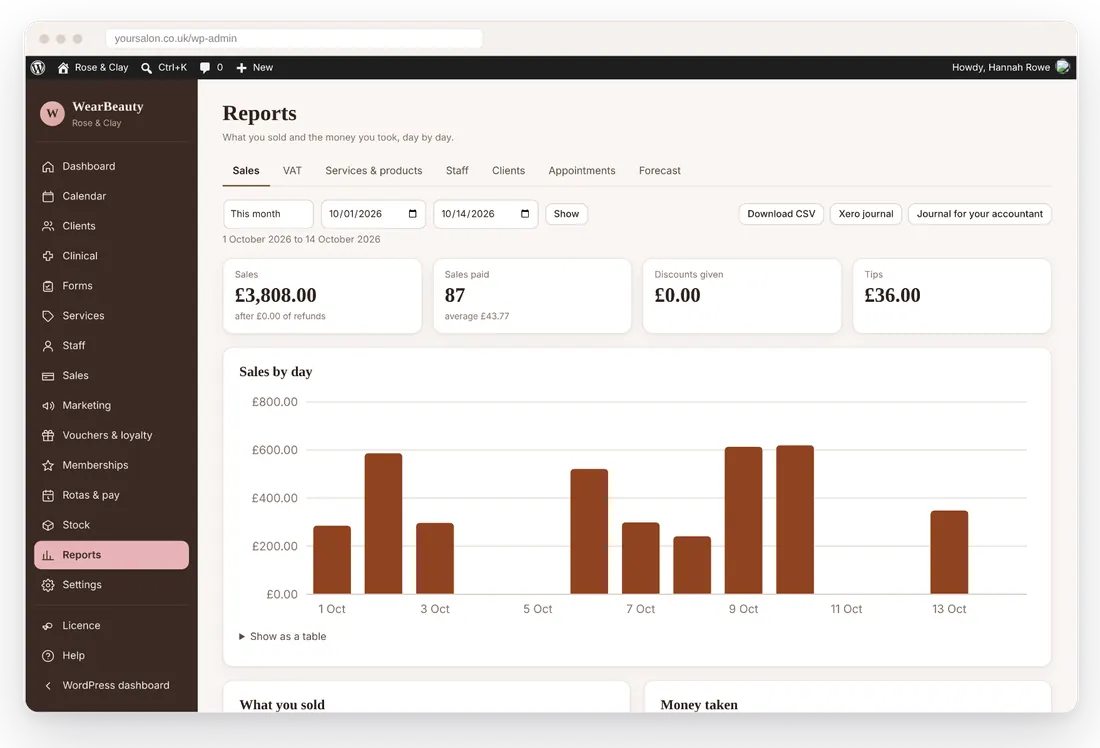Click the Tips £36.00 value
The height and width of the screenshot is (748, 1100).
pyautogui.click(x=892, y=295)
